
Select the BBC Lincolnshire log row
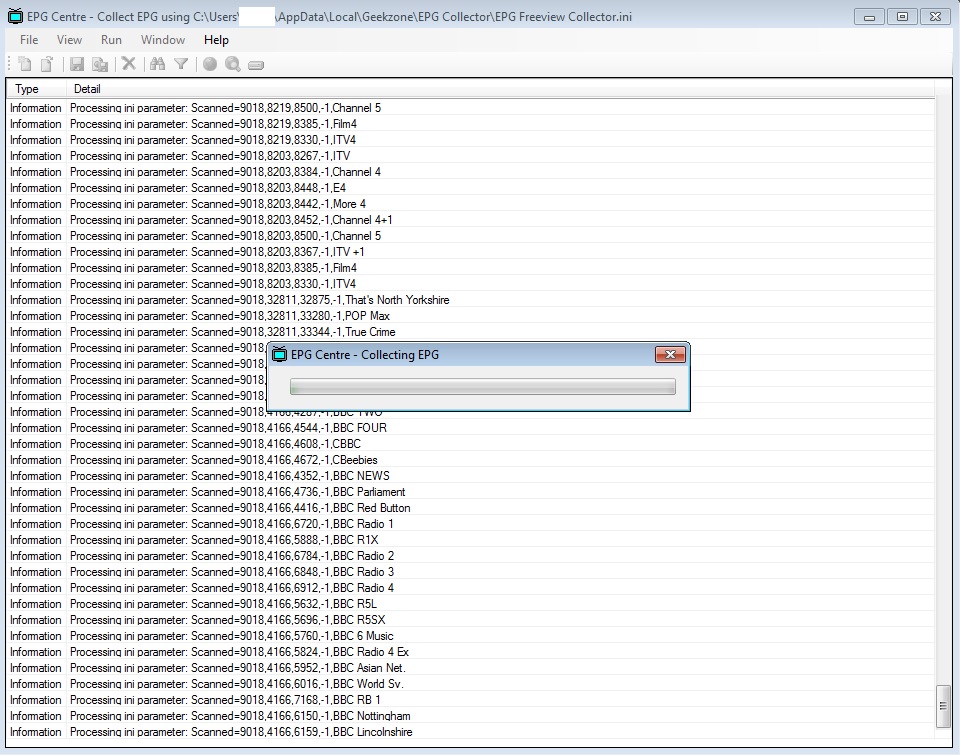pos(300,732)
